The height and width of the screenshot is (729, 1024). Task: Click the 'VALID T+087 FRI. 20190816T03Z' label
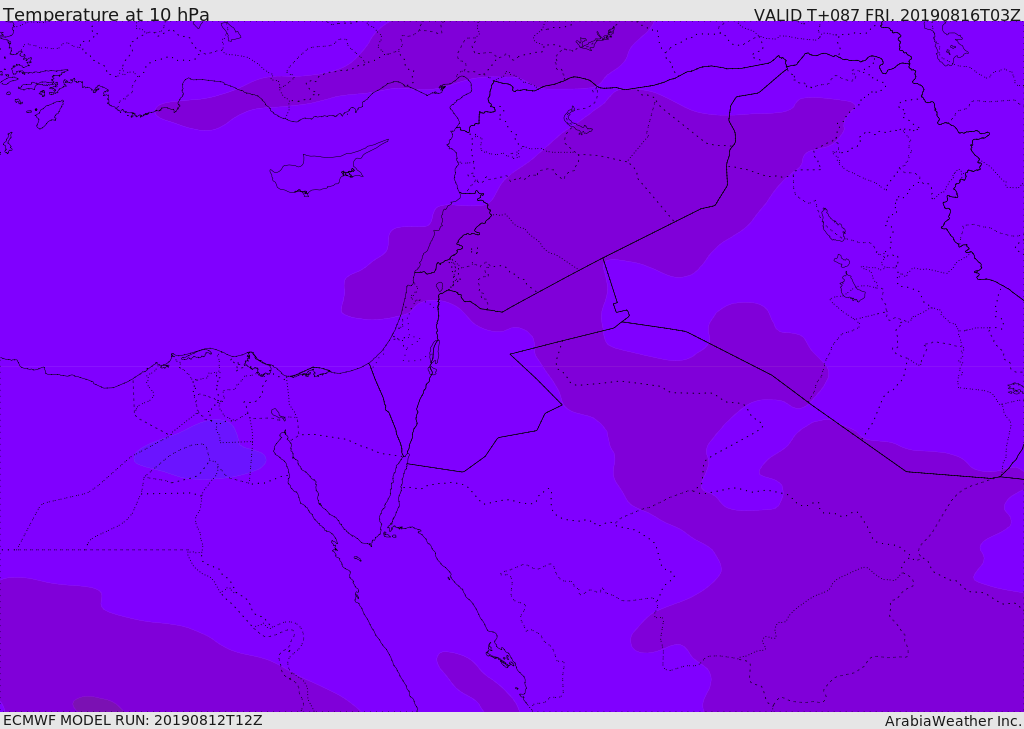pos(887,15)
